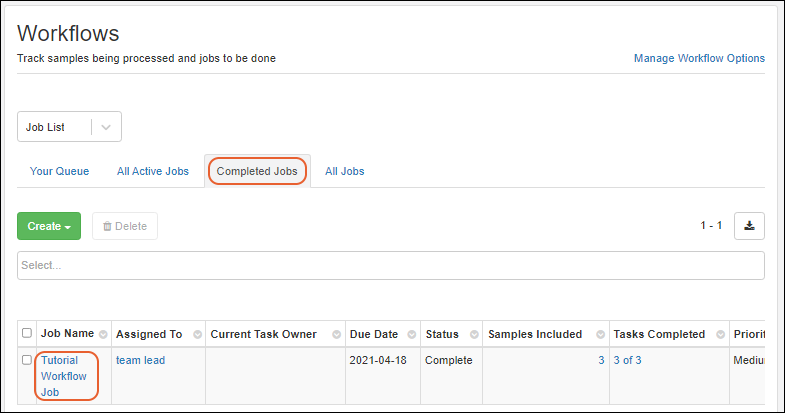
Task: Open the green Create dropdown
Action: pos(49,226)
